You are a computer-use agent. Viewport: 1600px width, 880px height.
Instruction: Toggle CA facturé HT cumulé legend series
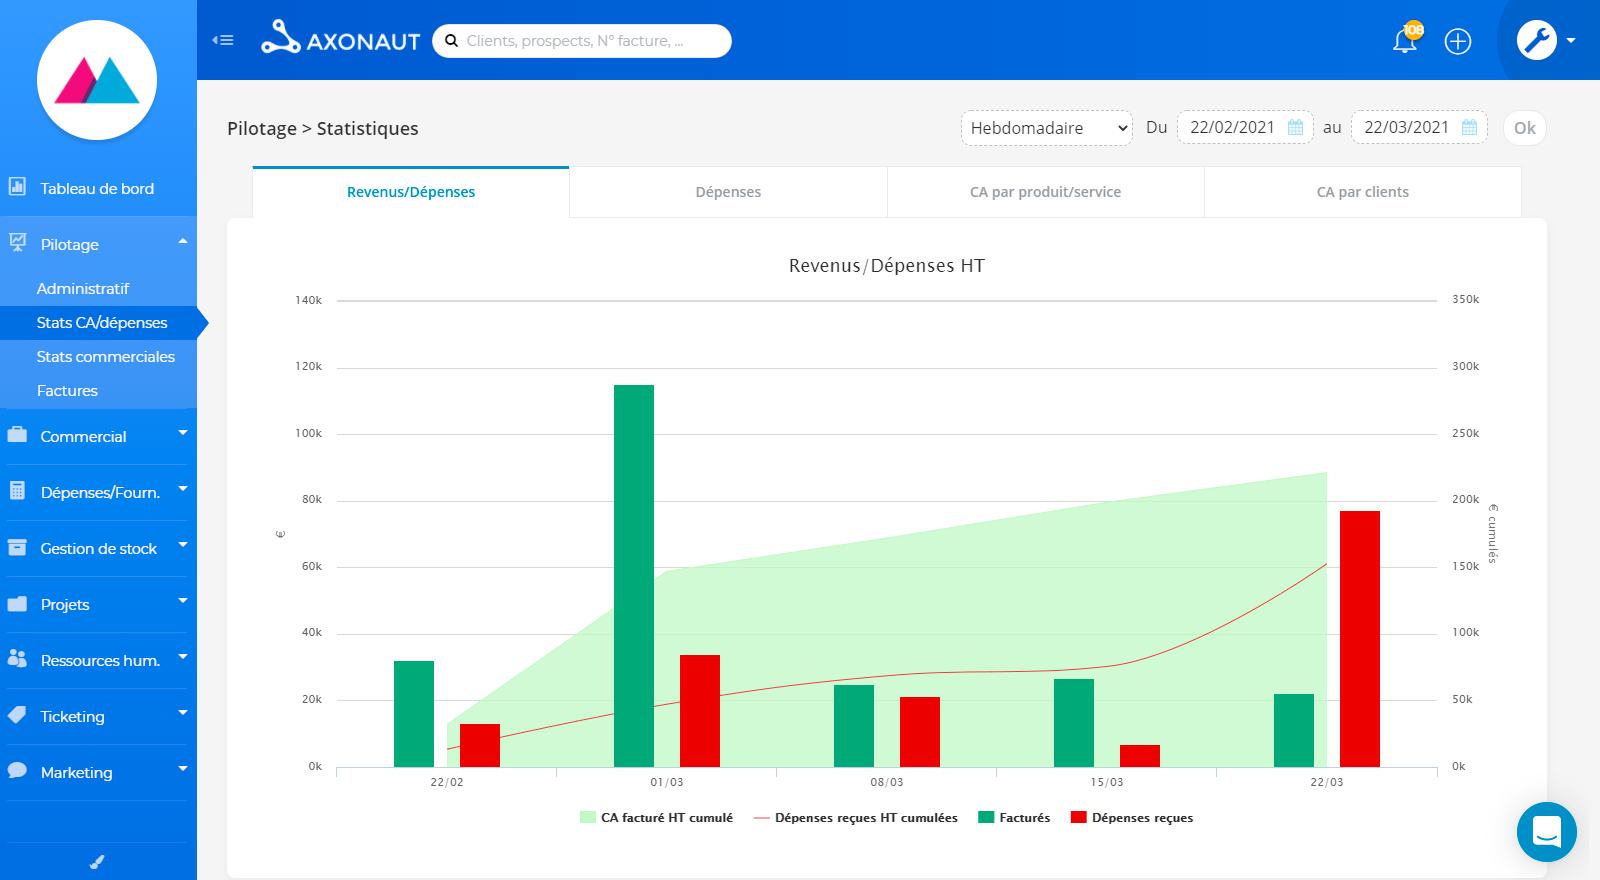[x=656, y=817]
